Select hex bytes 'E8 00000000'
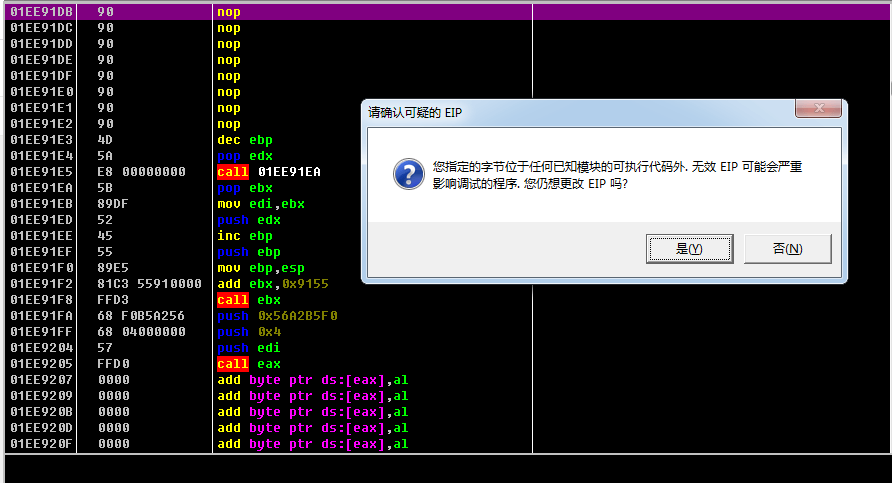The width and height of the screenshot is (892, 483). [x=141, y=172]
